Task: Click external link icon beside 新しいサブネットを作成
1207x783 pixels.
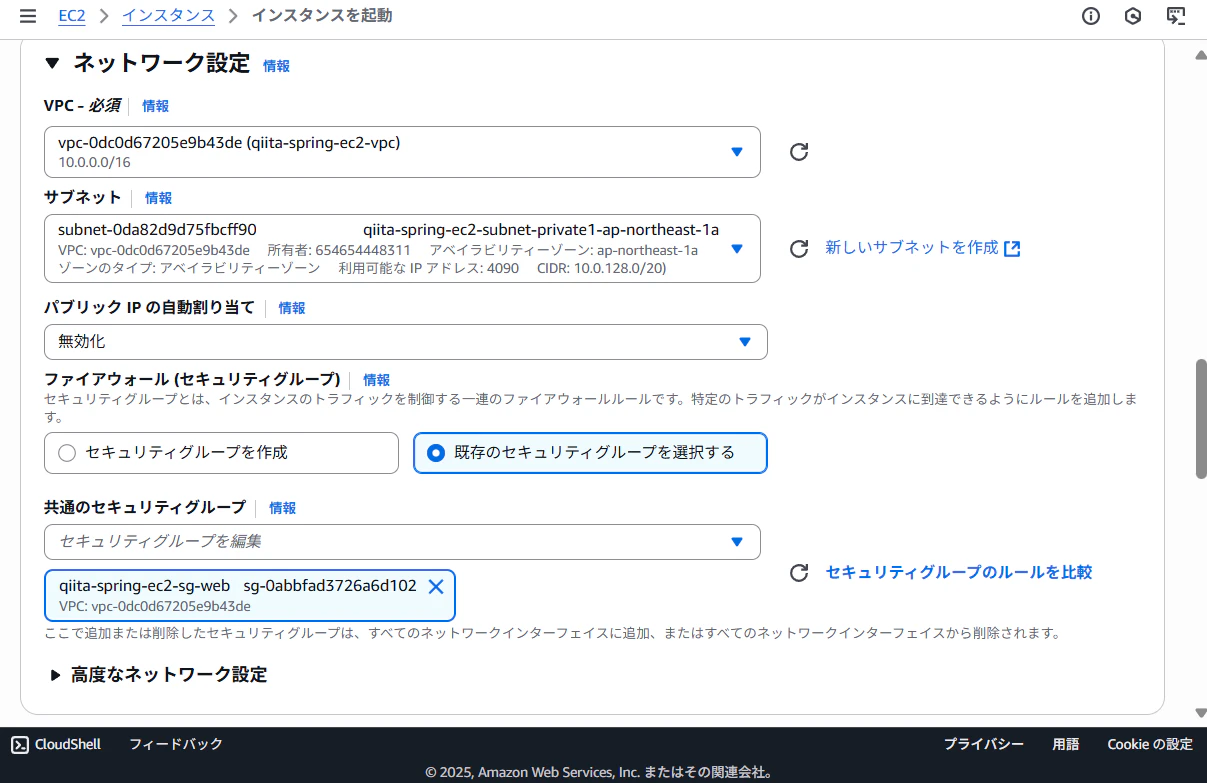Action: (1012, 249)
